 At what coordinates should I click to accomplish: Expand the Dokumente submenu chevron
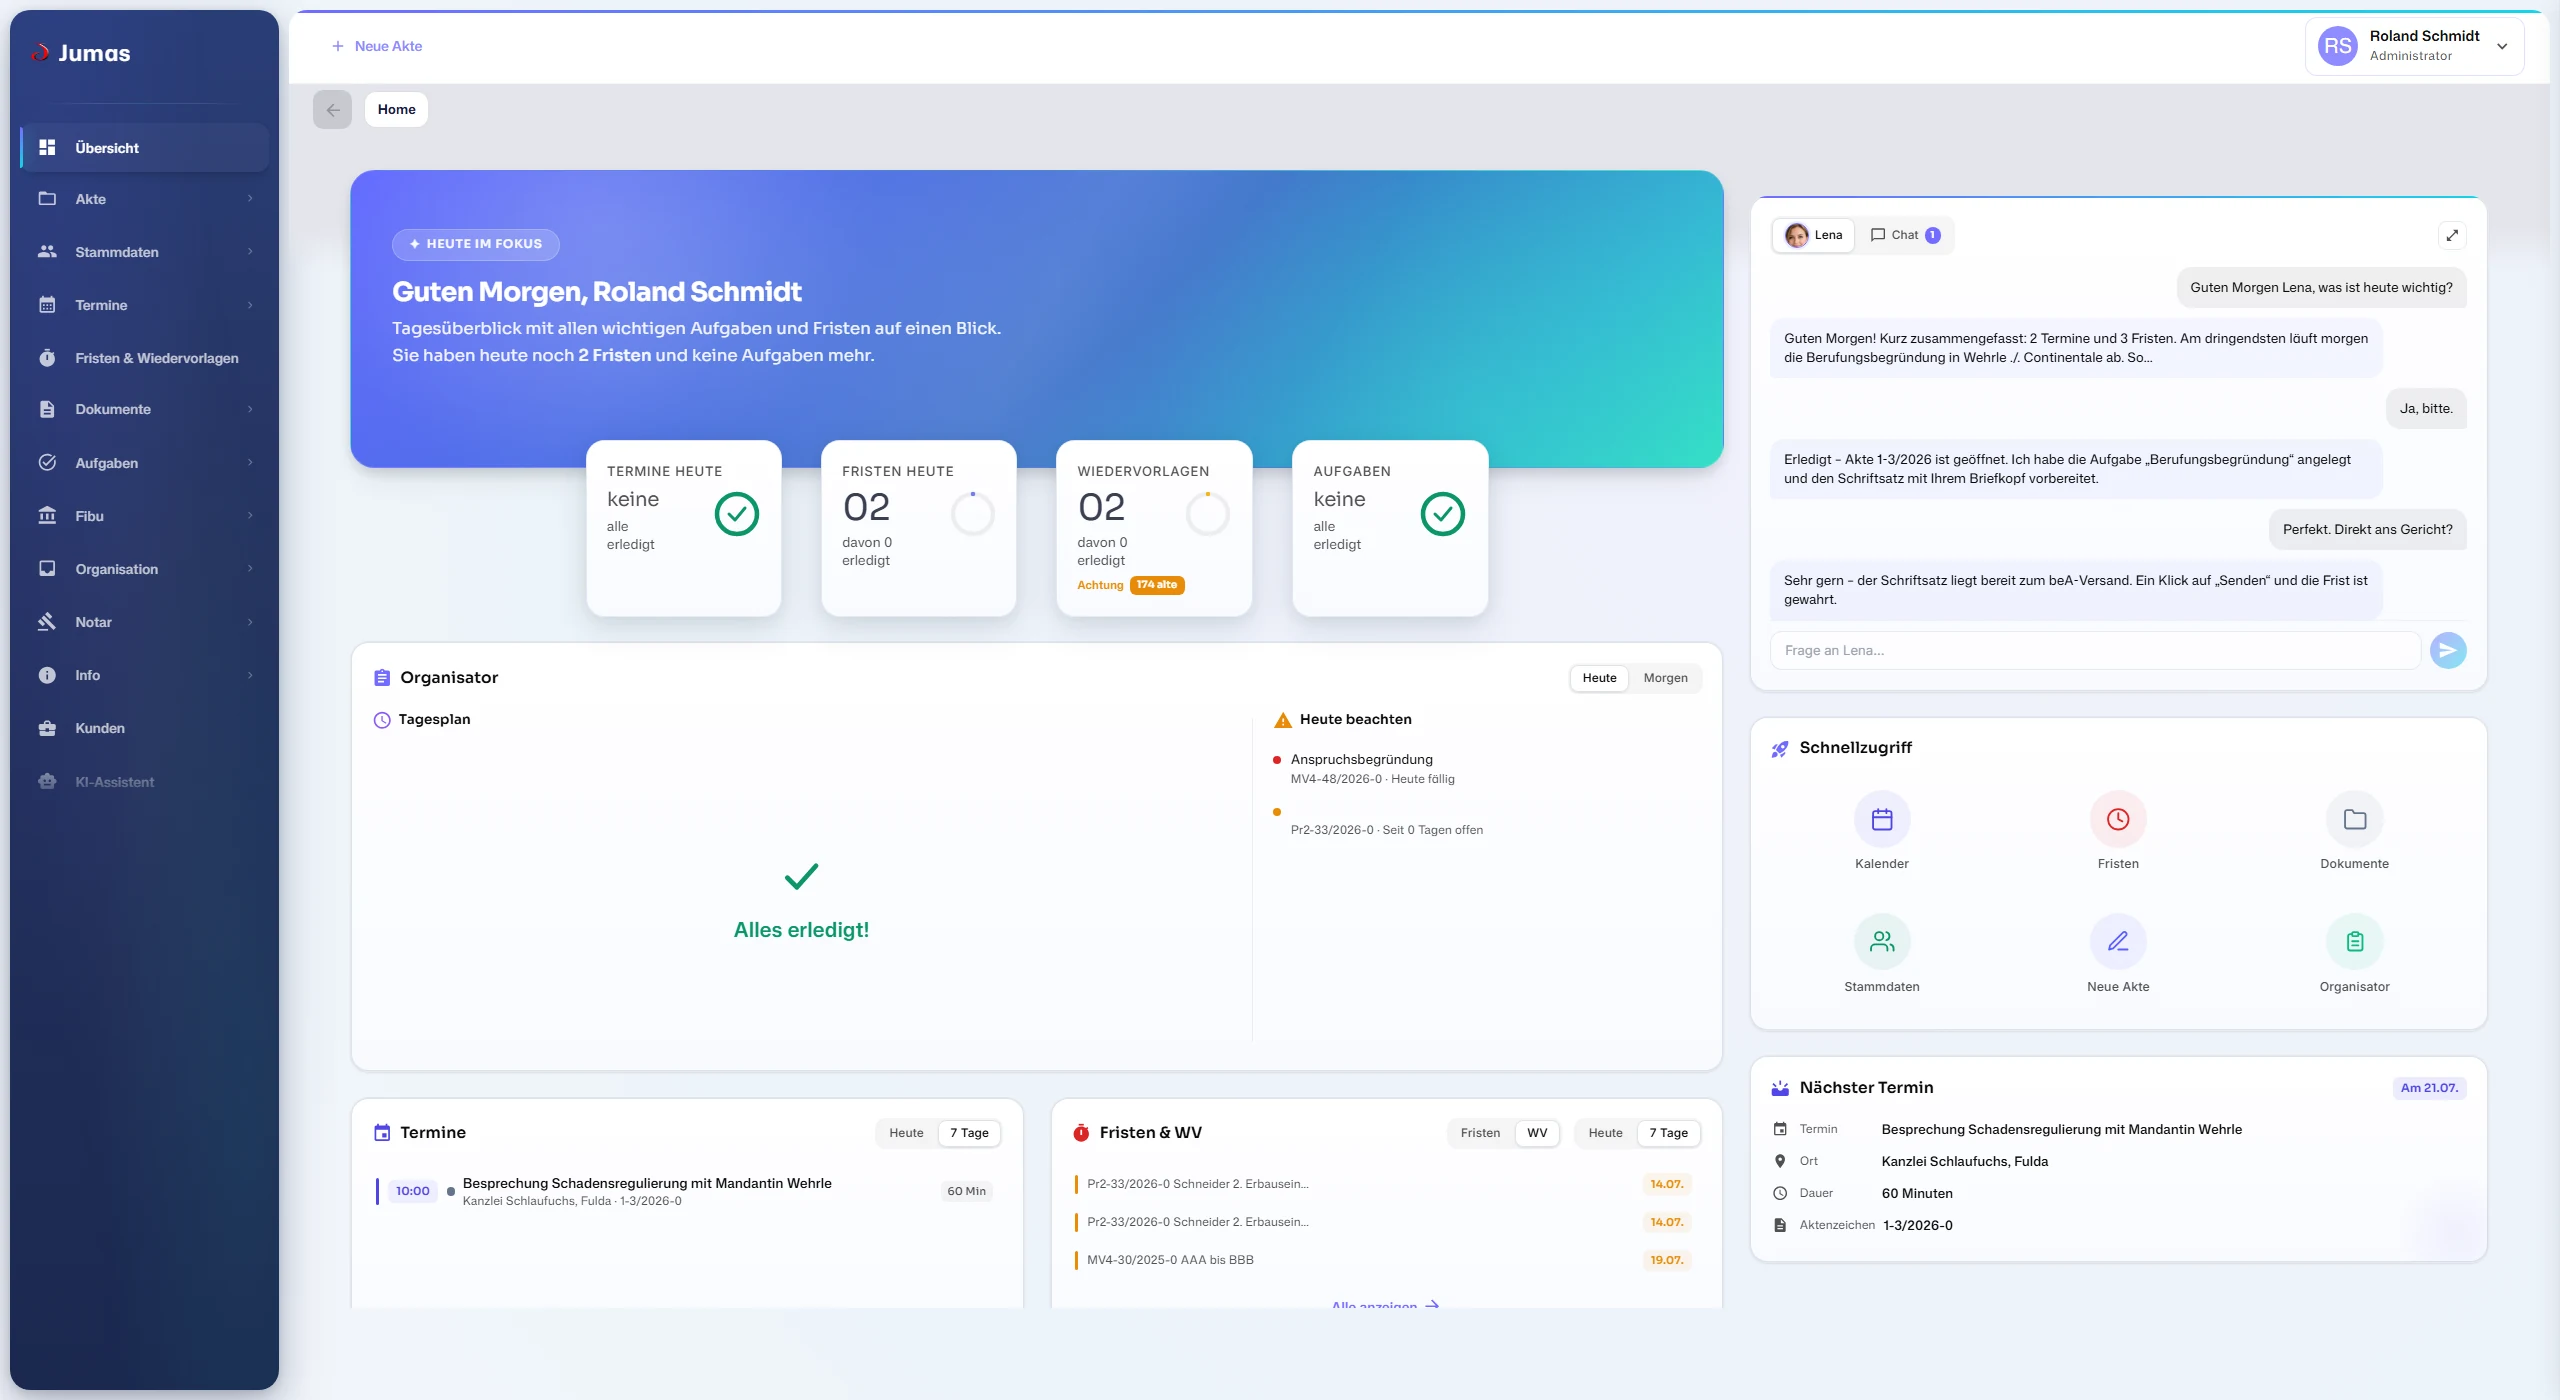250,409
